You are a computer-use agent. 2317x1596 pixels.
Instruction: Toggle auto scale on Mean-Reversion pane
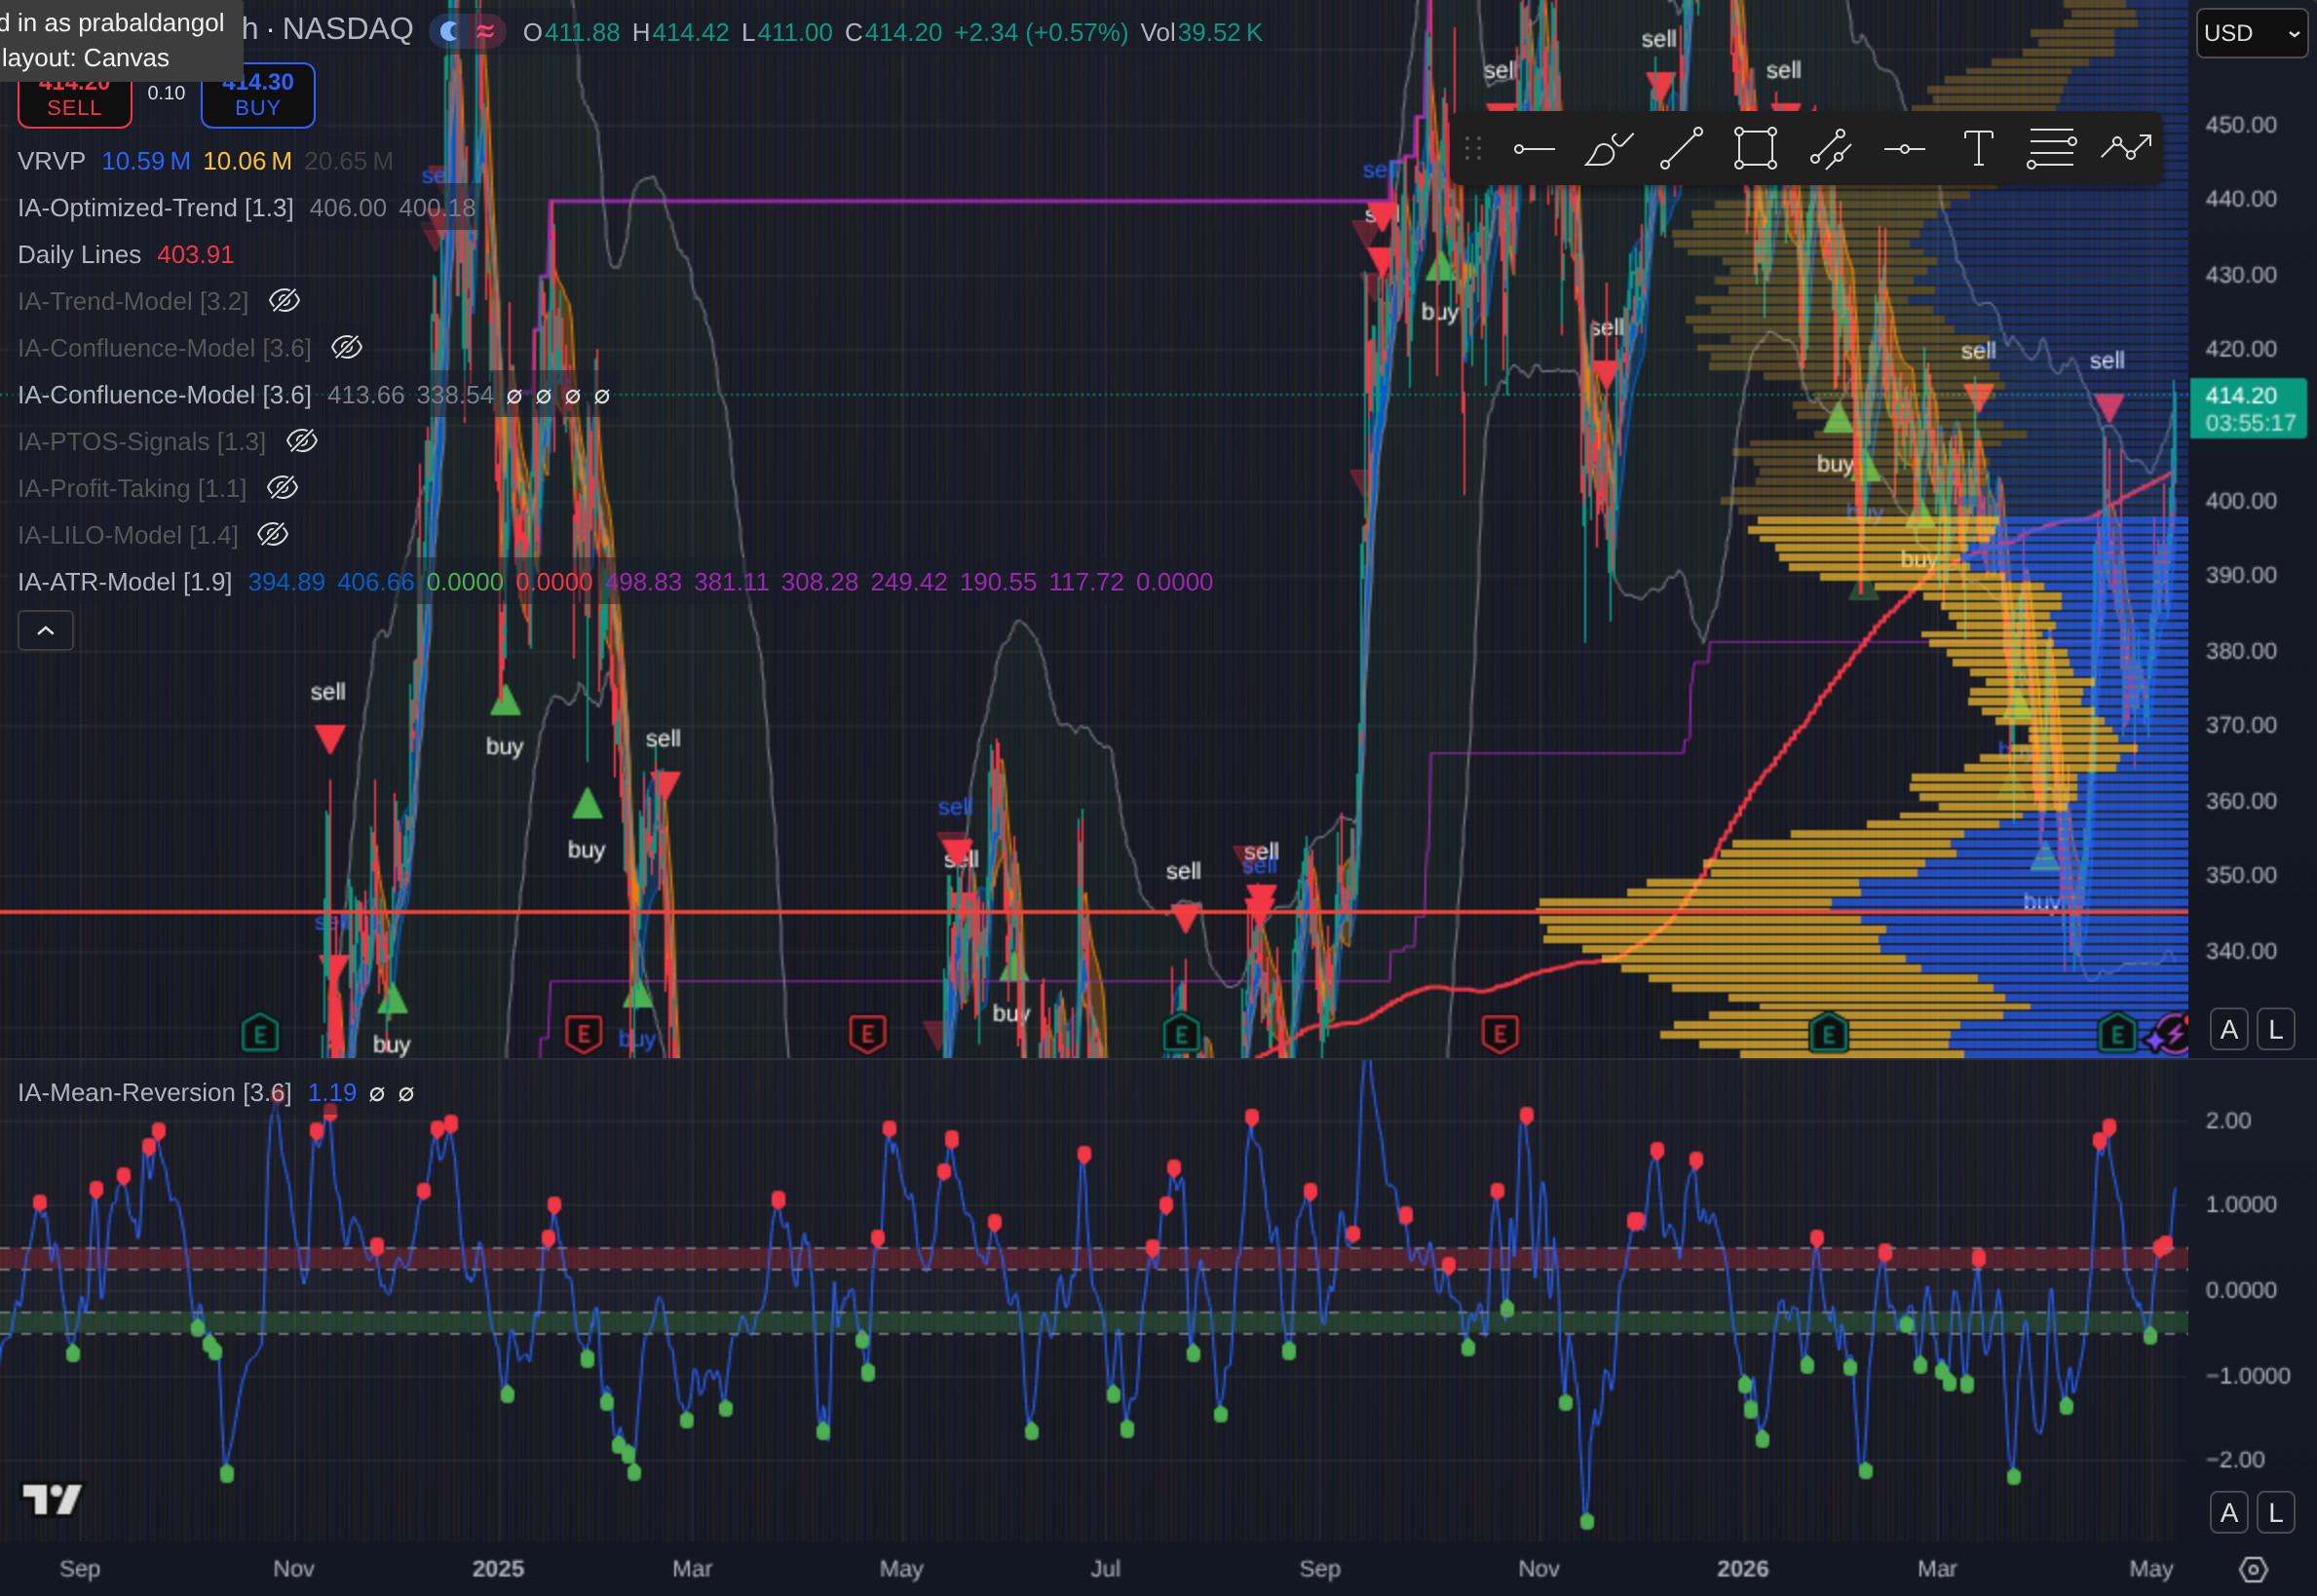click(x=2229, y=1513)
